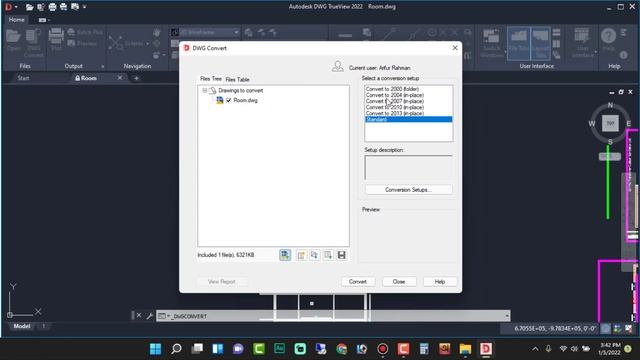Expand quick access toolbar customize arrow
Viewport: 640px width, 360px height.
[84, 7]
